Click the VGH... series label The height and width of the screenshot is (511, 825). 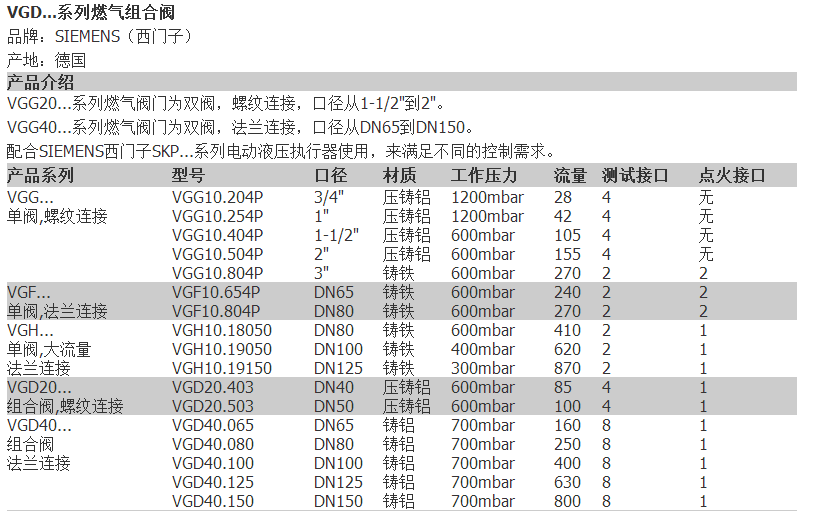pos(30,330)
